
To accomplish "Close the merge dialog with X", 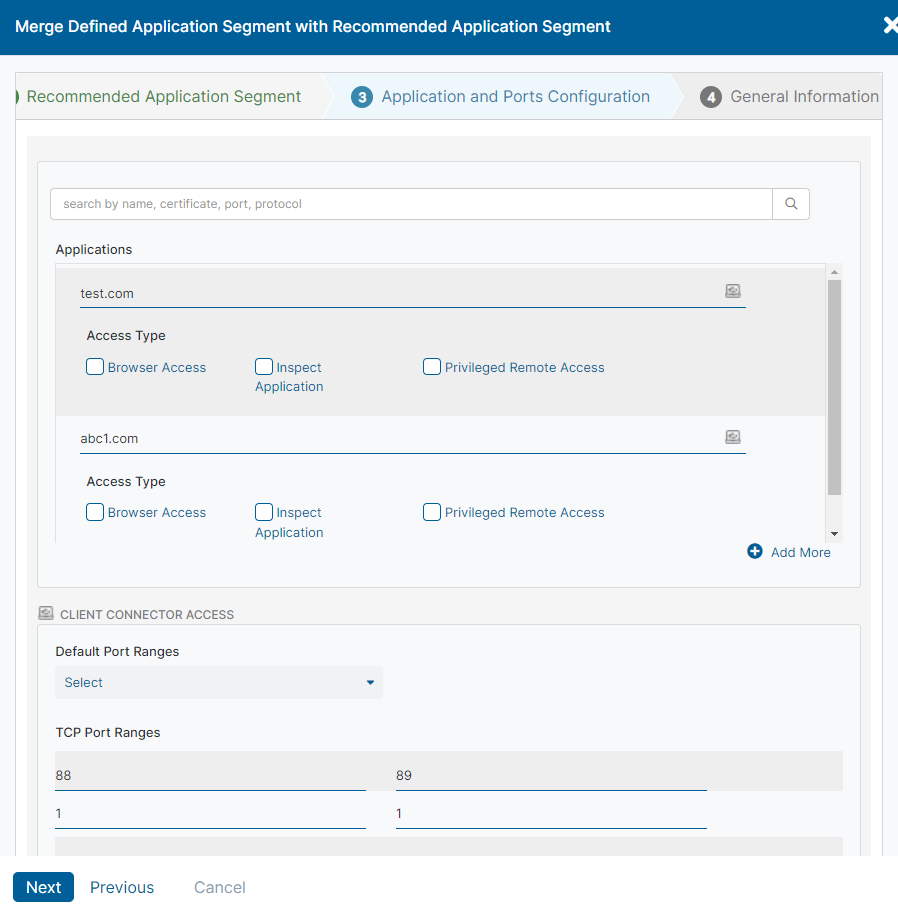I will click(889, 26).
